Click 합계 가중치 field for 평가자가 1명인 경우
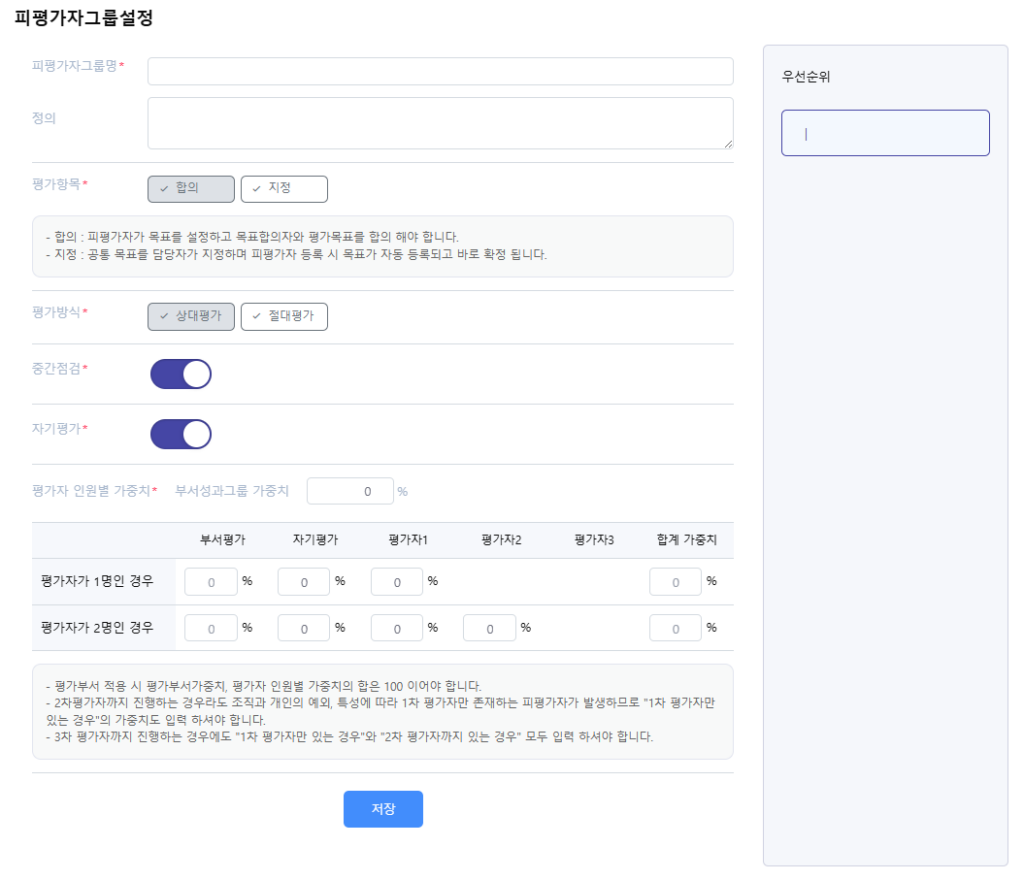Screen dimensions: 1024x880 [675, 582]
